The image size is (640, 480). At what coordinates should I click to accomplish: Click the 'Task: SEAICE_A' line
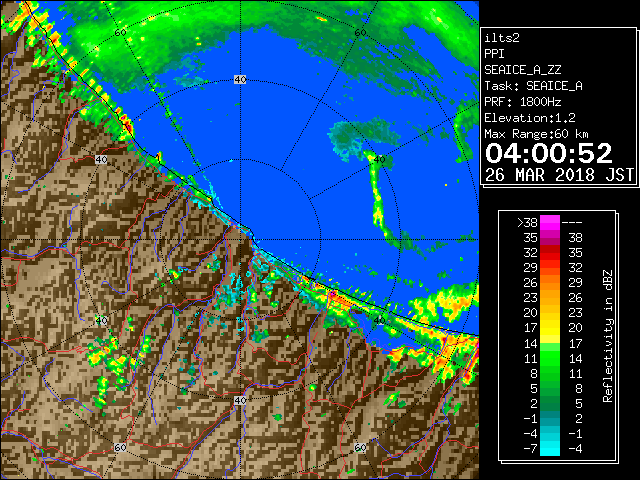click(533, 86)
